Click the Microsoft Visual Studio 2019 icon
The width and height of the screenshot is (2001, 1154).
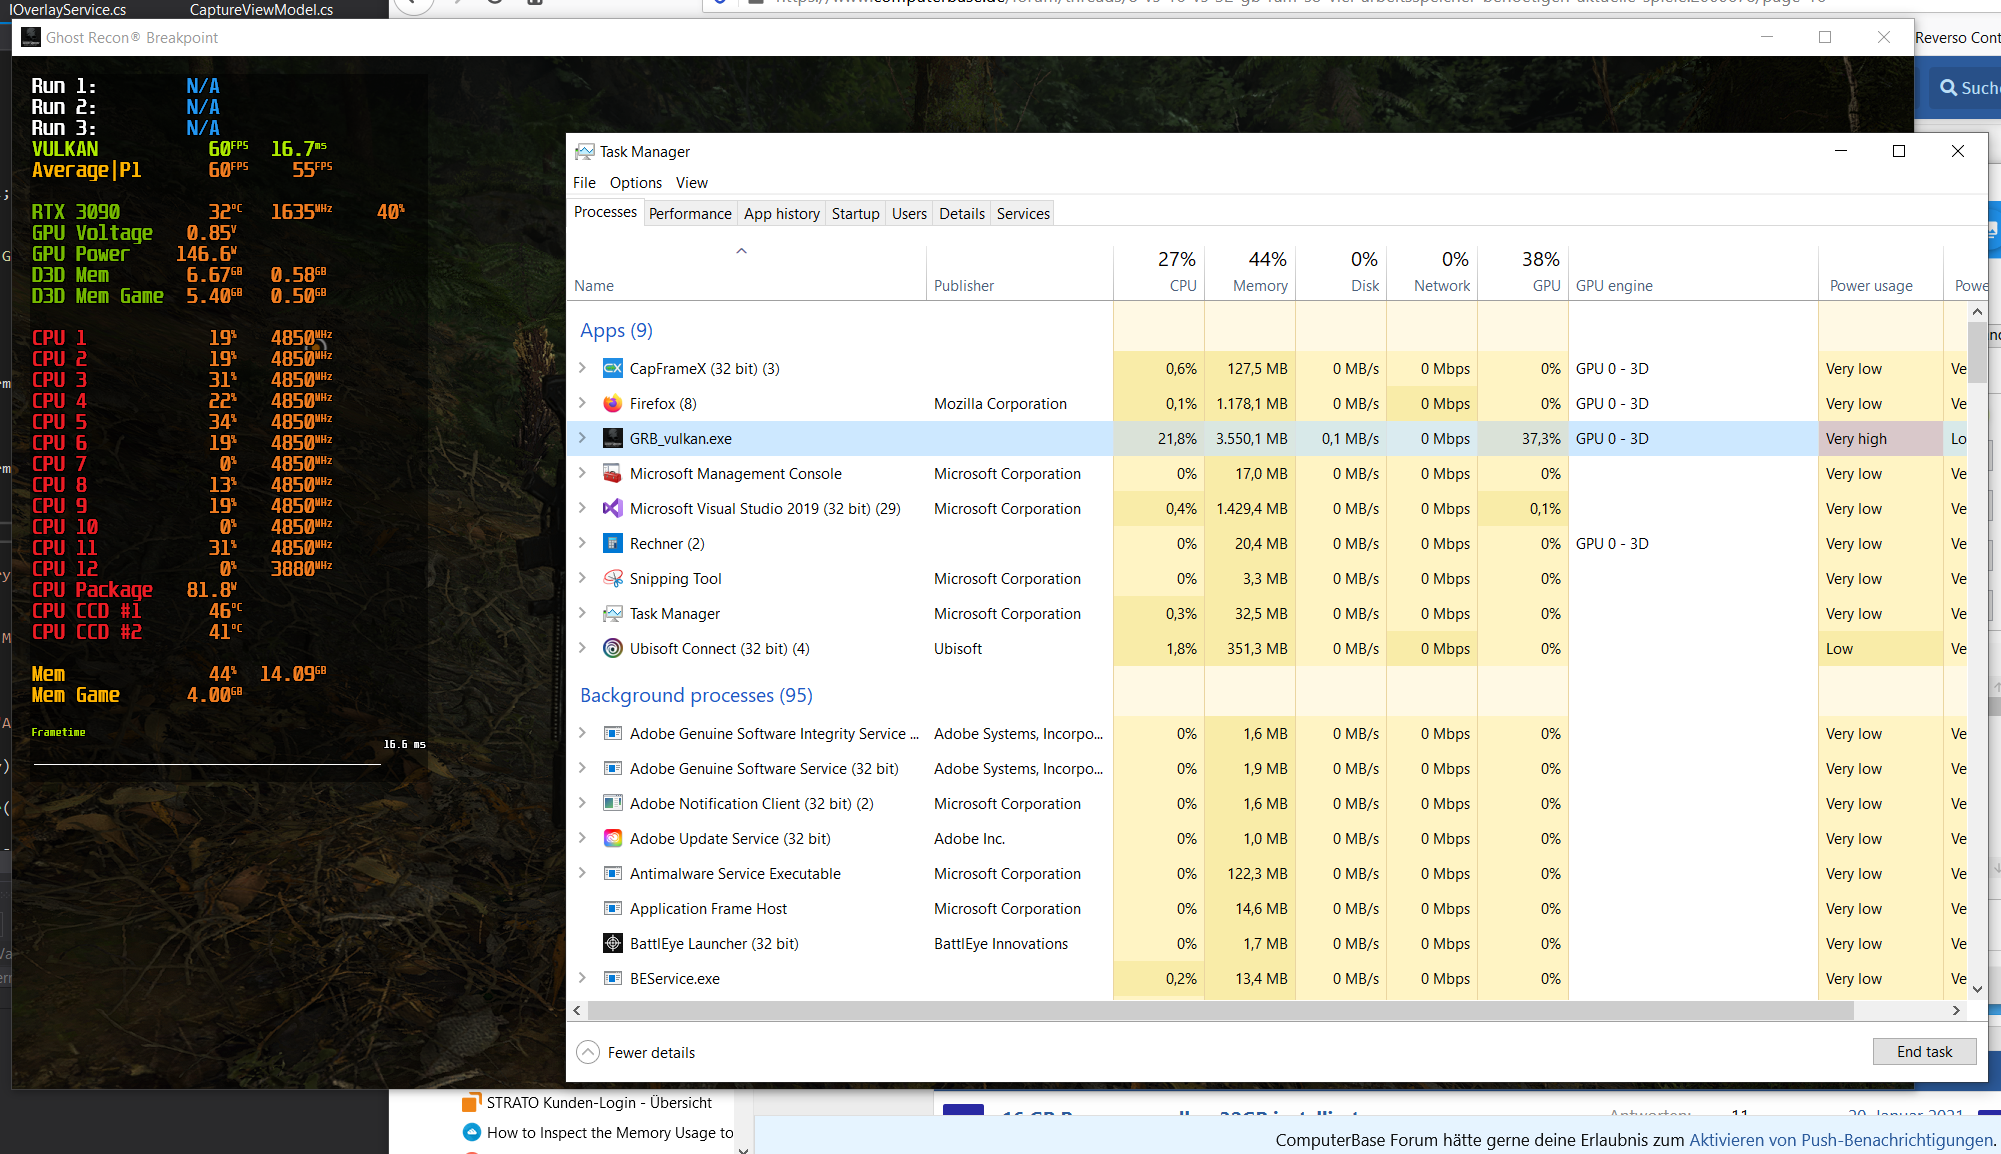click(613, 509)
